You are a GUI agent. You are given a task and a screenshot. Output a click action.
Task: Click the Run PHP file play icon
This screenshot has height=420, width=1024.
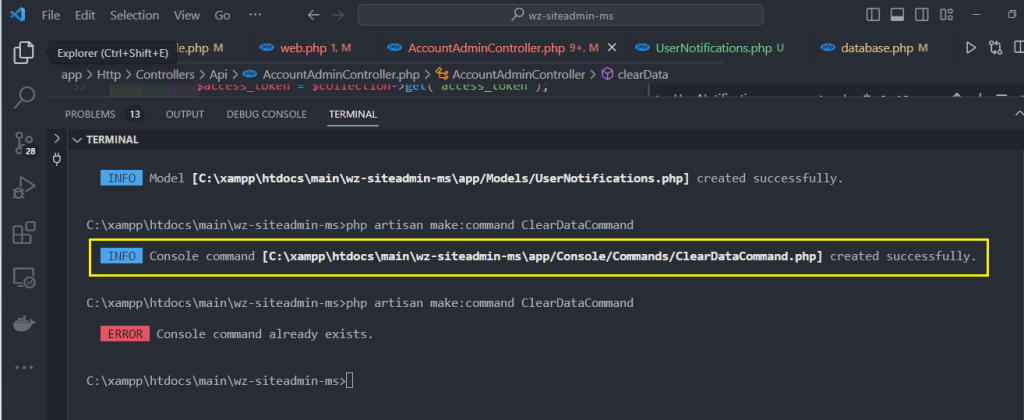coord(969,48)
